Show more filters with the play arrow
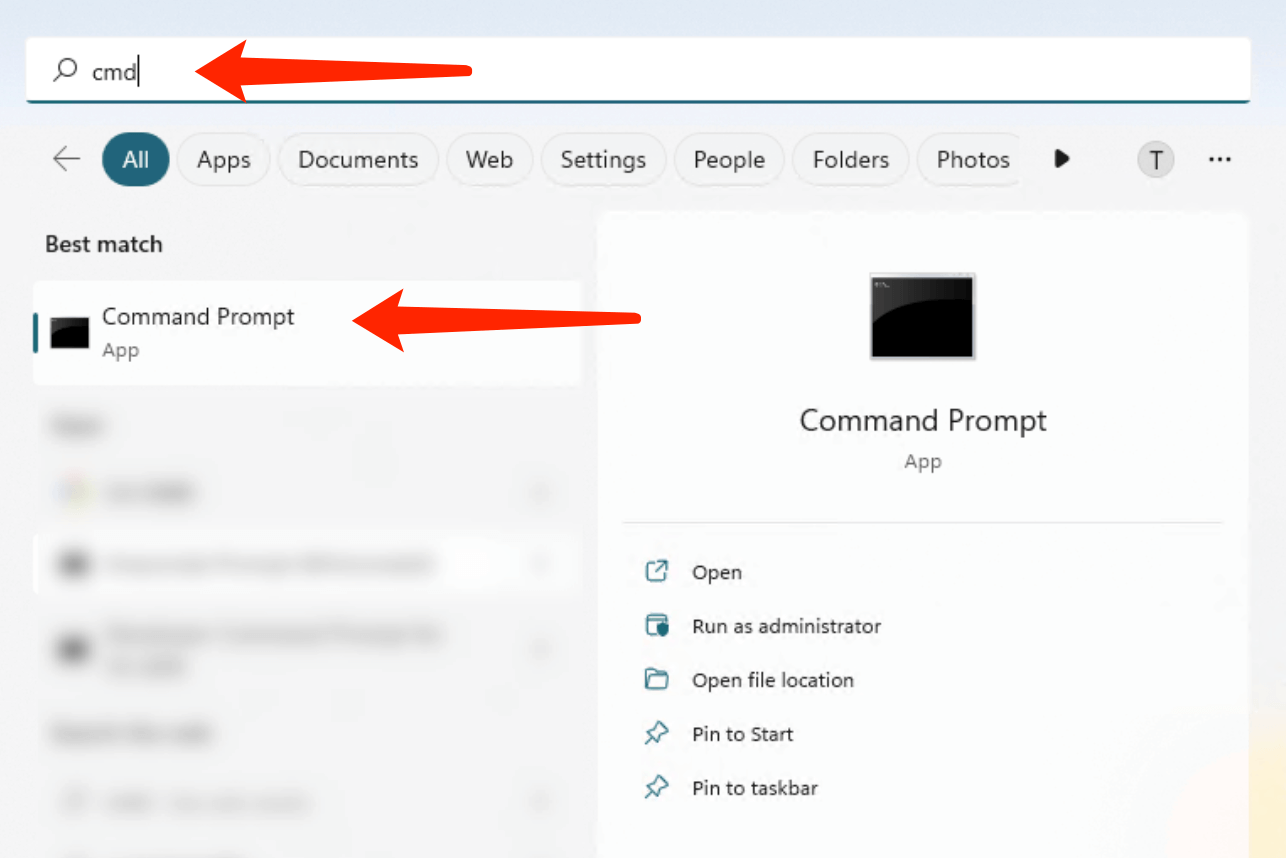1286x858 pixels. [1062, 159]
